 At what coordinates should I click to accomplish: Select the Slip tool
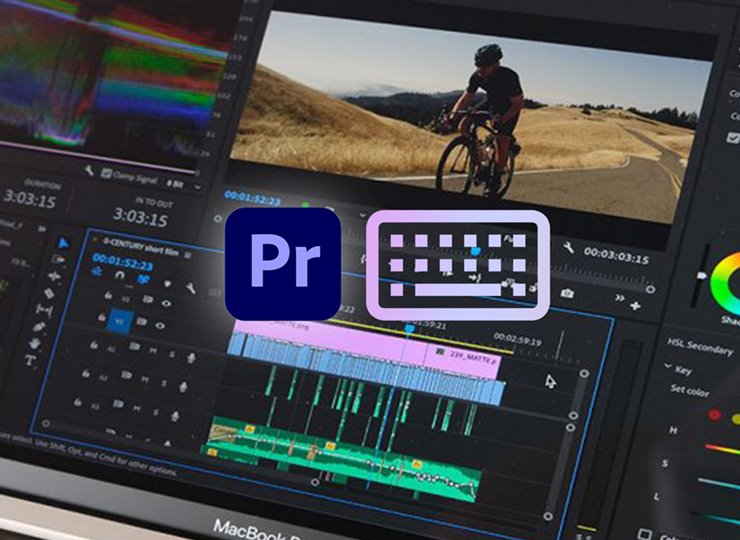point(44,310)
